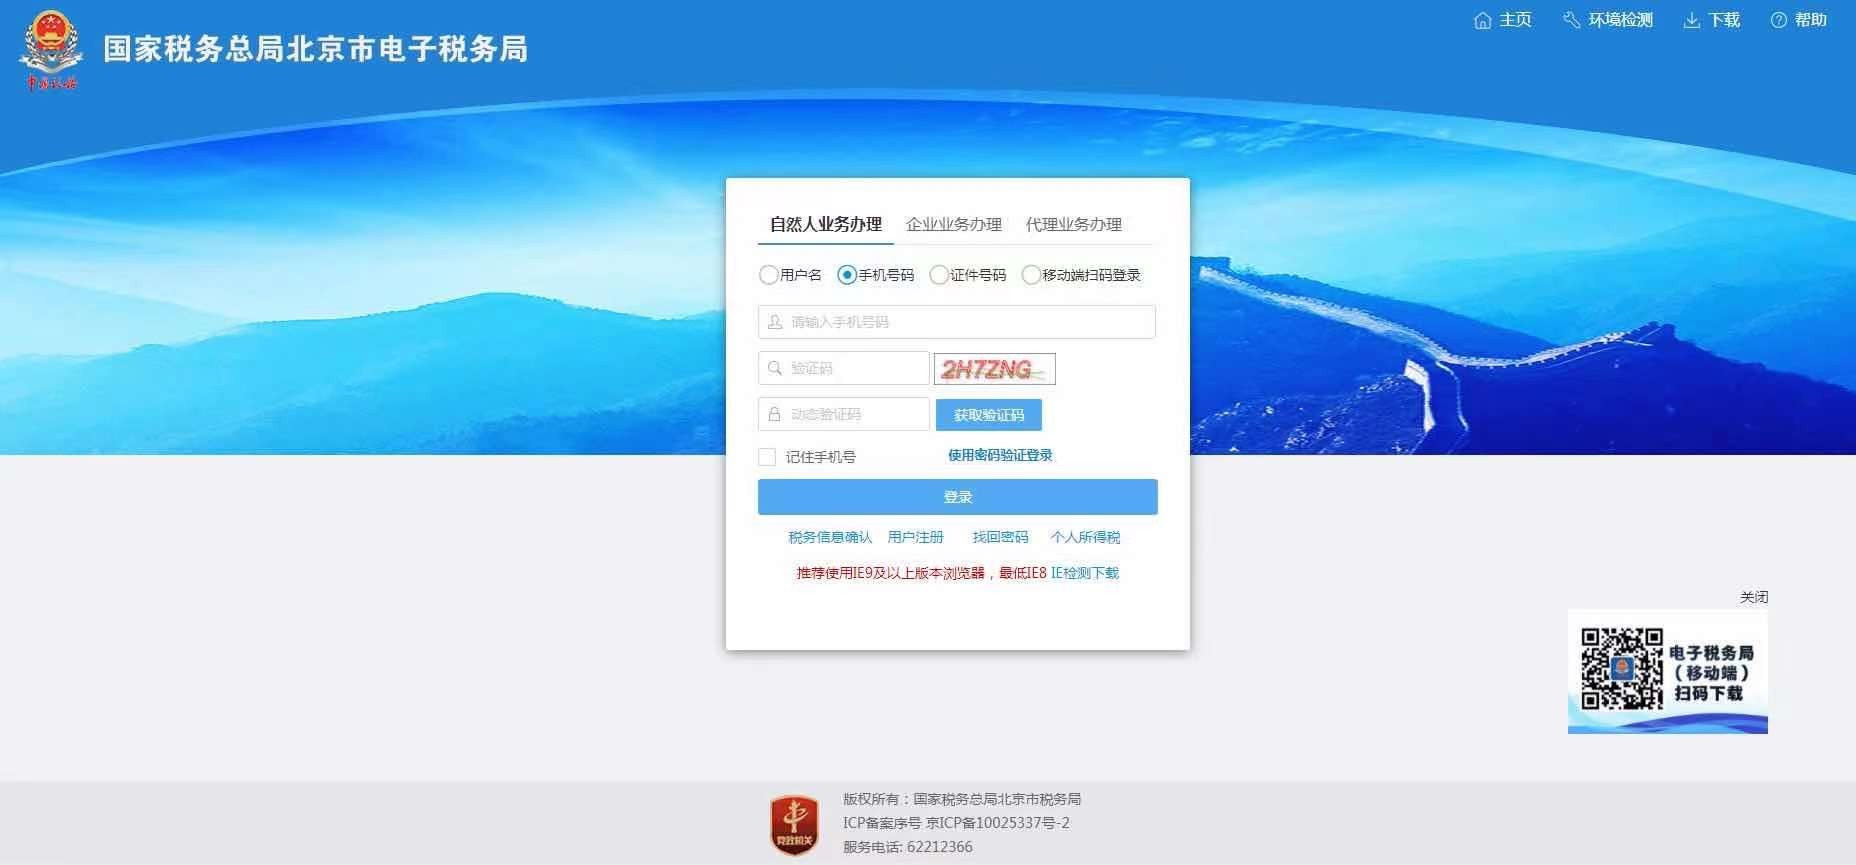The image size is (1856, 865).
Task: Tick the 记住手机号 checkbox
Action: (x=767, y=457)
